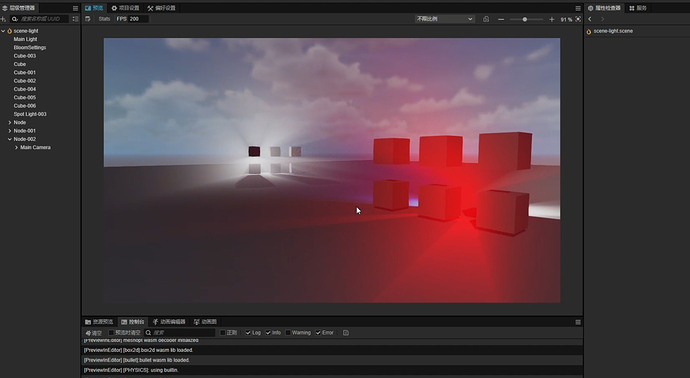The width and height of the screenshot is (690, 378).
Task: Click the scene-light.scene flame icon
Action: click(589, 31)
